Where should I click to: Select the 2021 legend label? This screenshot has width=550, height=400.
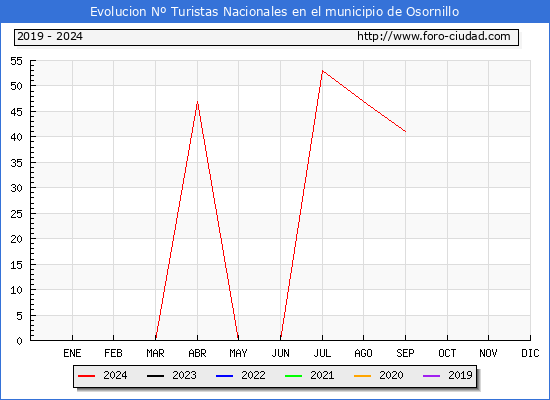click(322, 375)
